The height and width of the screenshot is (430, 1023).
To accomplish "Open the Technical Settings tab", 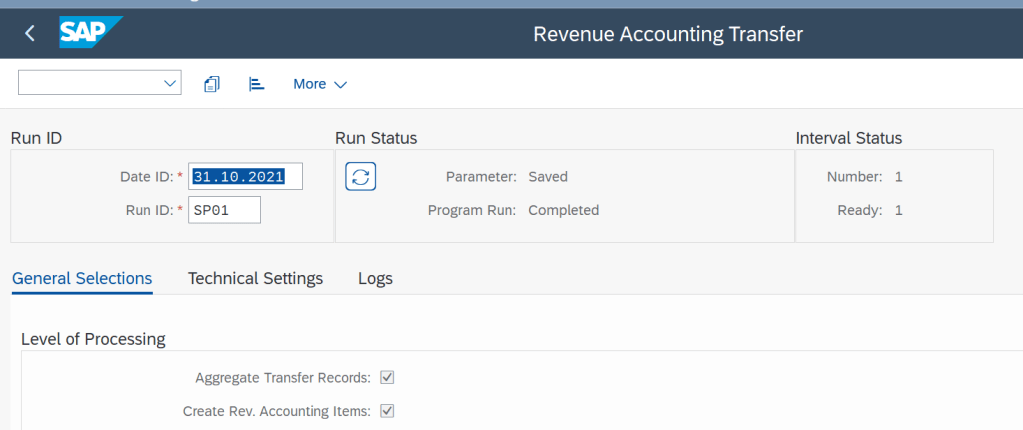I will [x=255, y=278].
